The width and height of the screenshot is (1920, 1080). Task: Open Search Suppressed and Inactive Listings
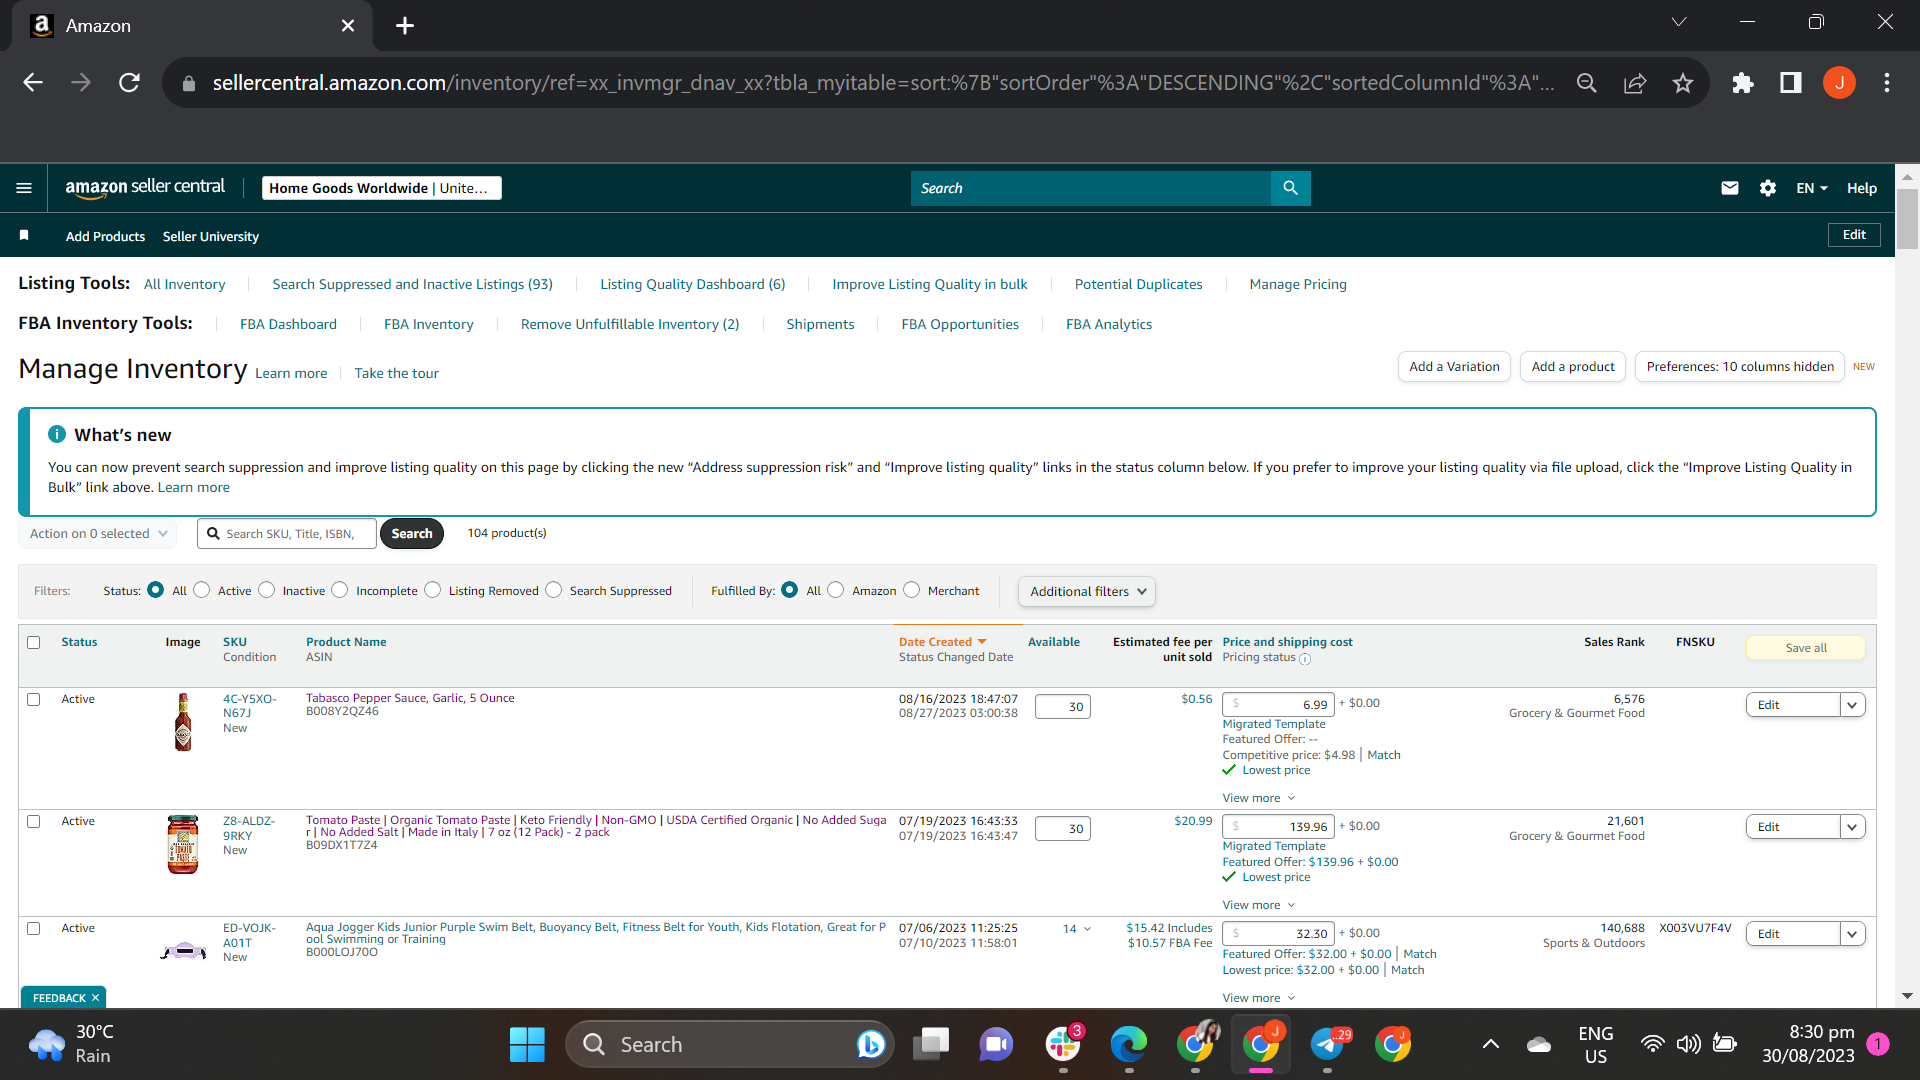[413, 284]
